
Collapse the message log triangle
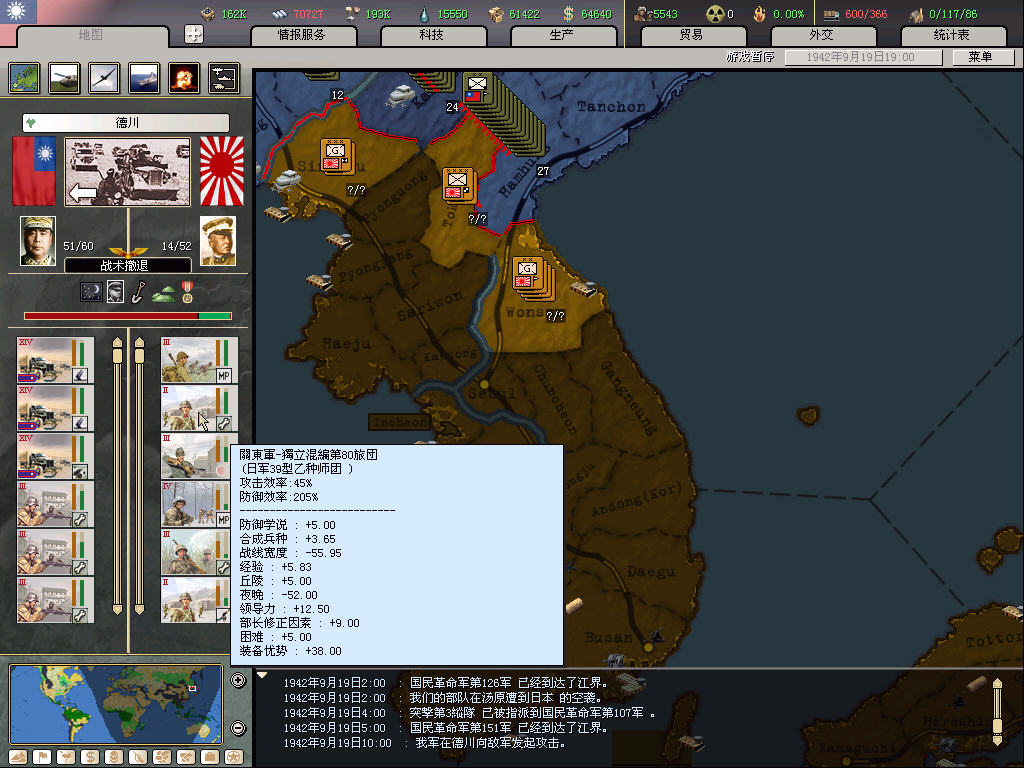point(263,675)
